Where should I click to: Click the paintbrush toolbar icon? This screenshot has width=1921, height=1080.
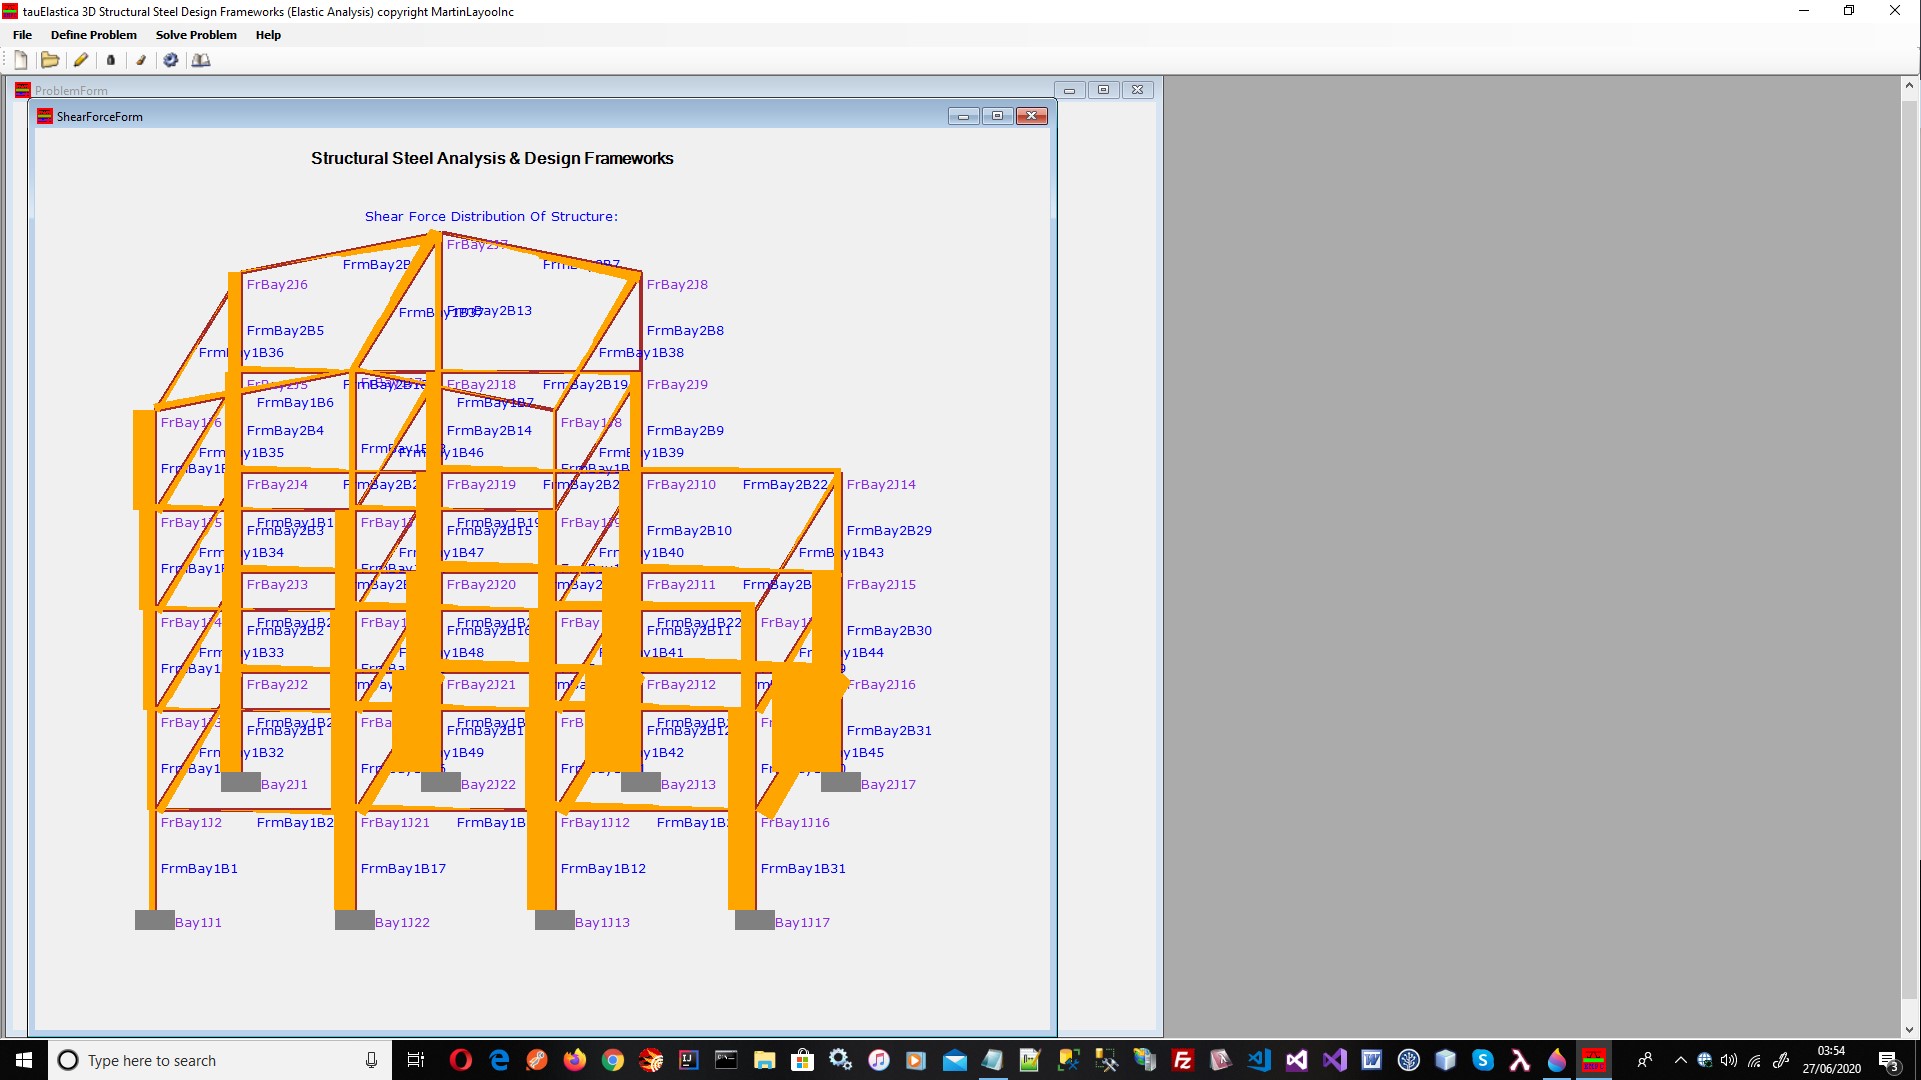click(141, 60)
